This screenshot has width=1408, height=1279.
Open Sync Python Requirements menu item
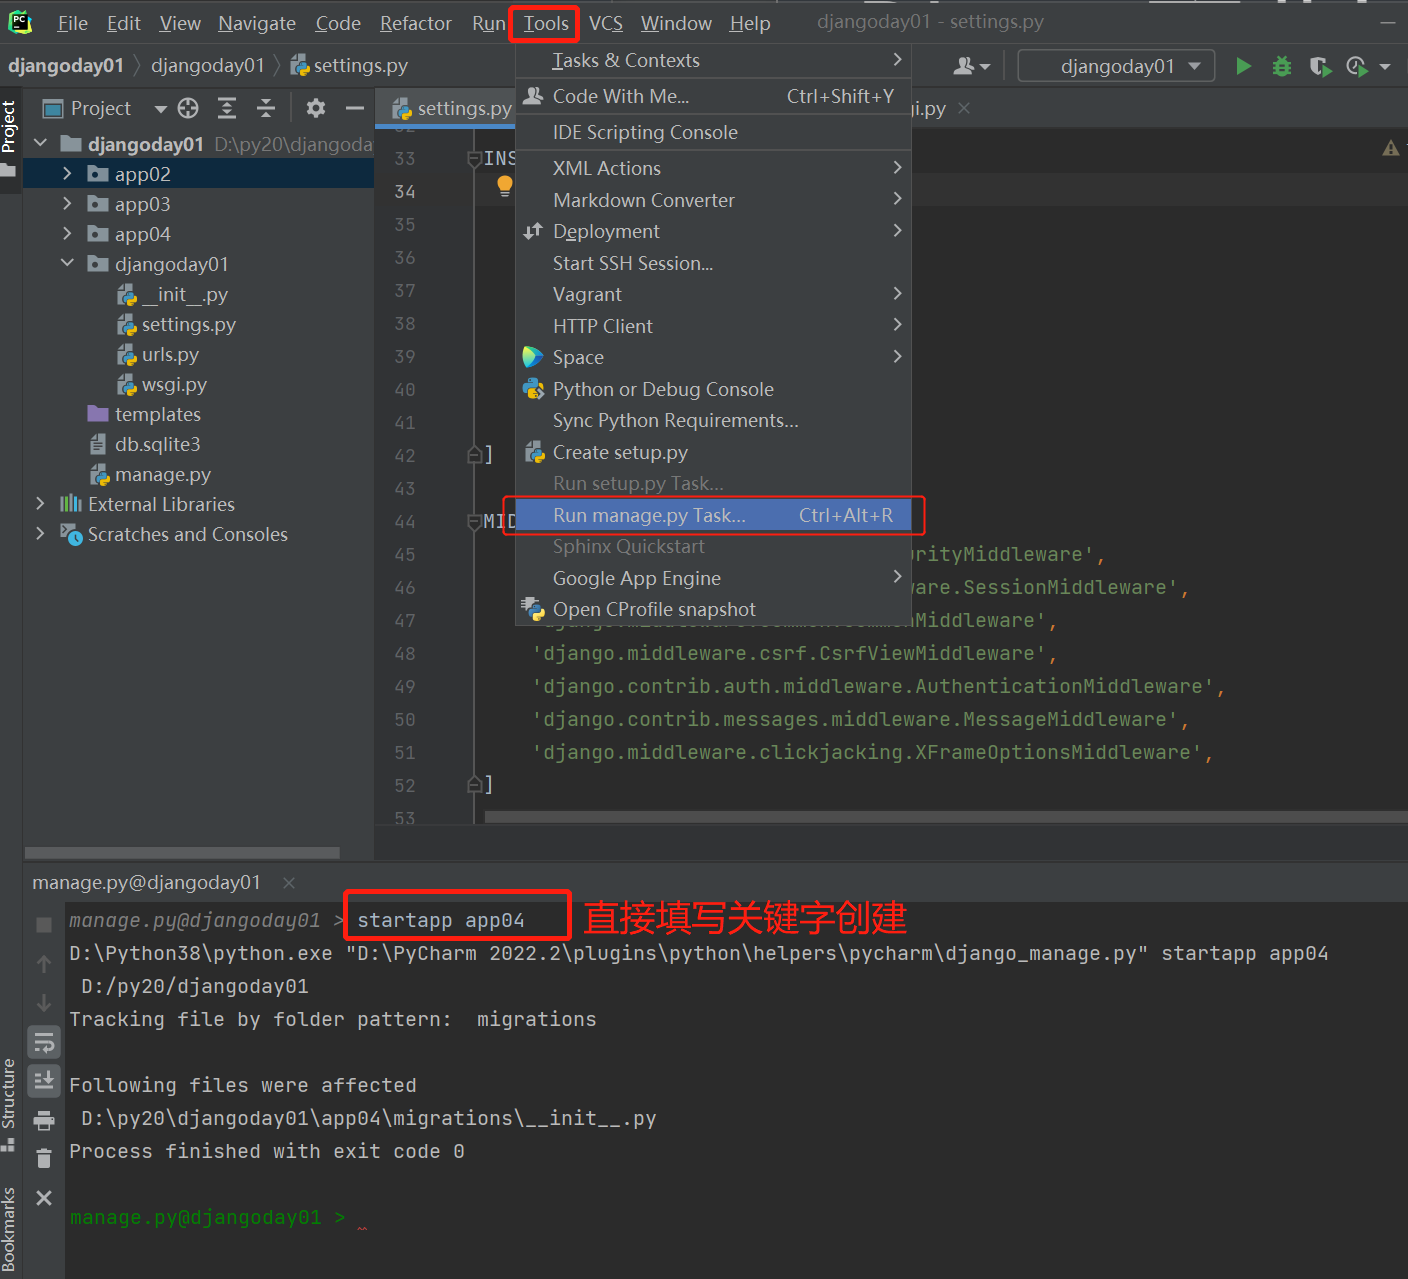pos(713,421)
